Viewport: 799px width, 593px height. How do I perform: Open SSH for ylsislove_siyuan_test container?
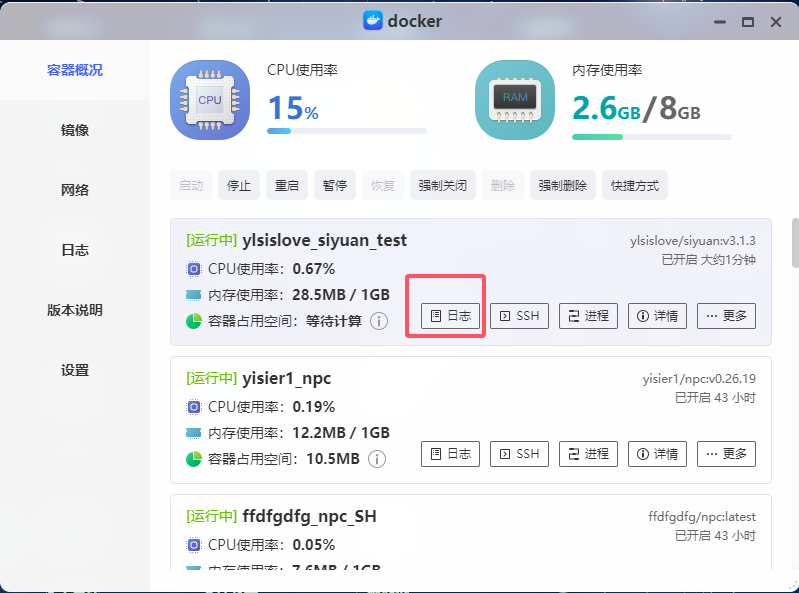[x=519, y=316]
